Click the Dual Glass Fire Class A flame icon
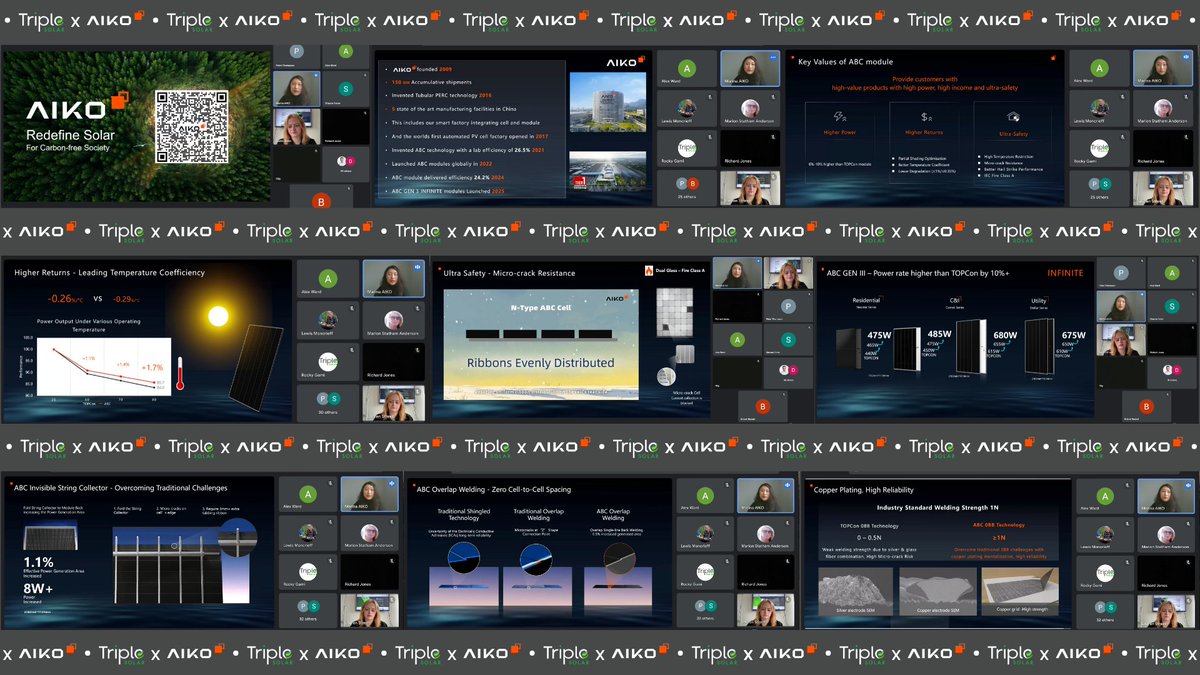Viewport: 1200px width, 675px height. (648, 270)
